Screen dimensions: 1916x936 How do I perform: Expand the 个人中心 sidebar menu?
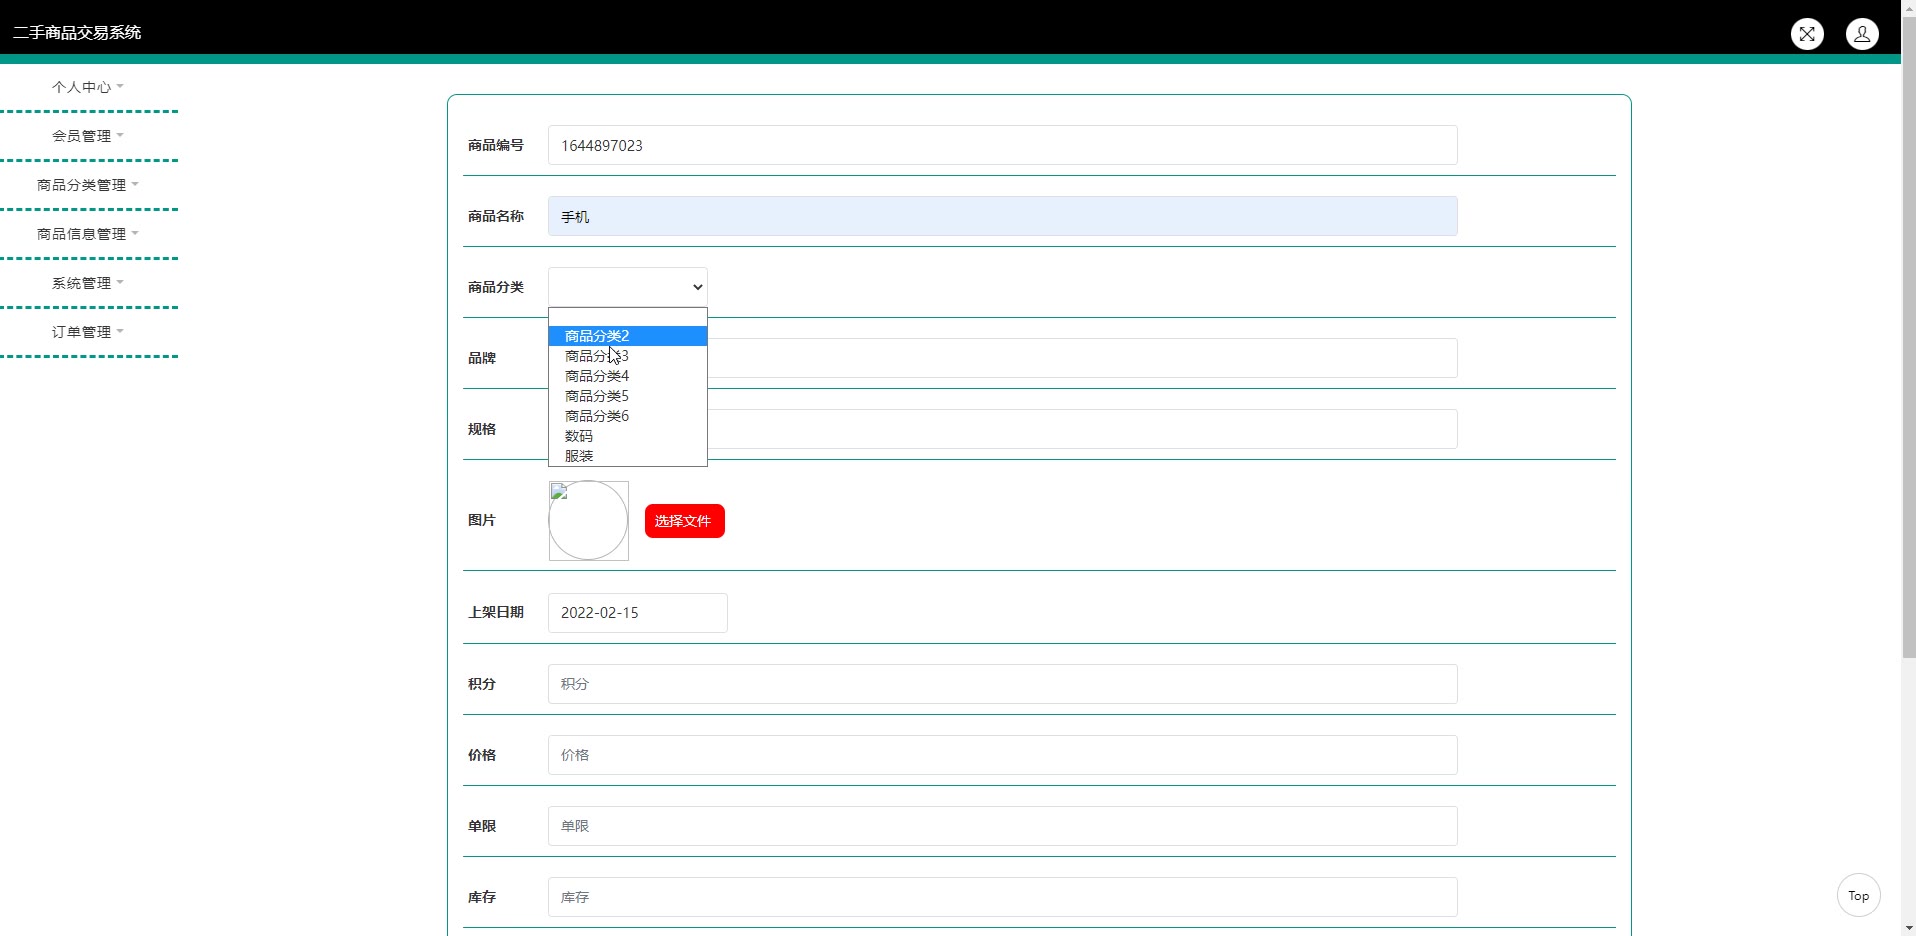(88, 87)
